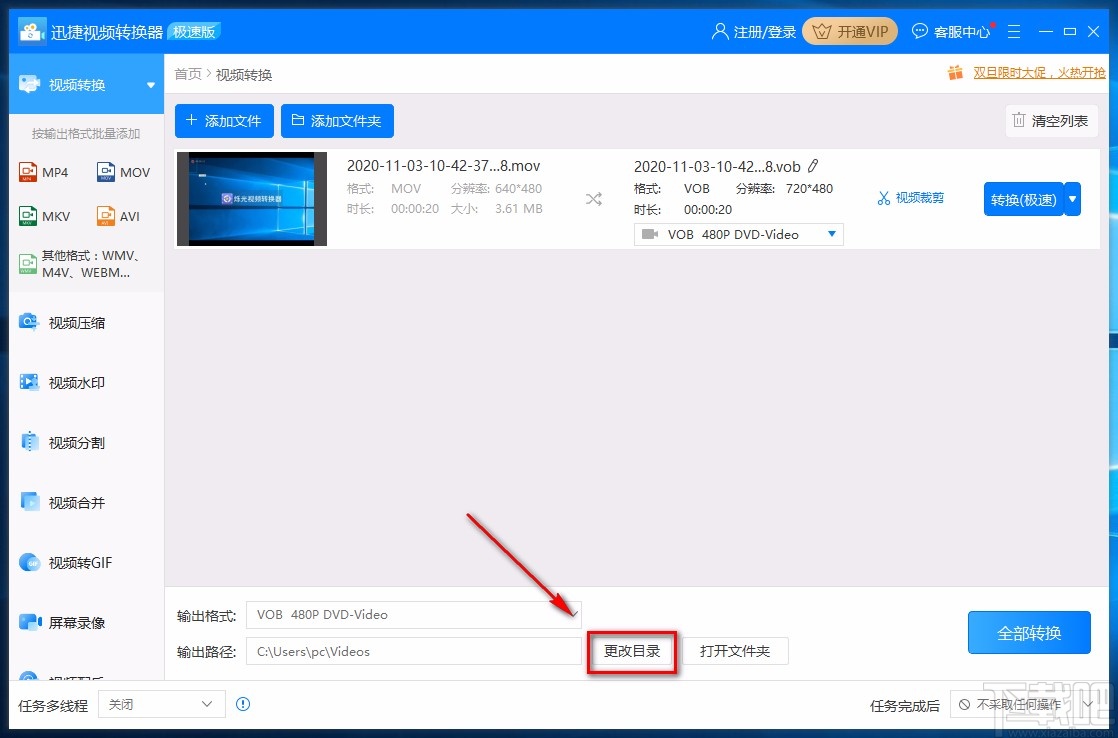Choose MOV batch output format

point(123,172)
